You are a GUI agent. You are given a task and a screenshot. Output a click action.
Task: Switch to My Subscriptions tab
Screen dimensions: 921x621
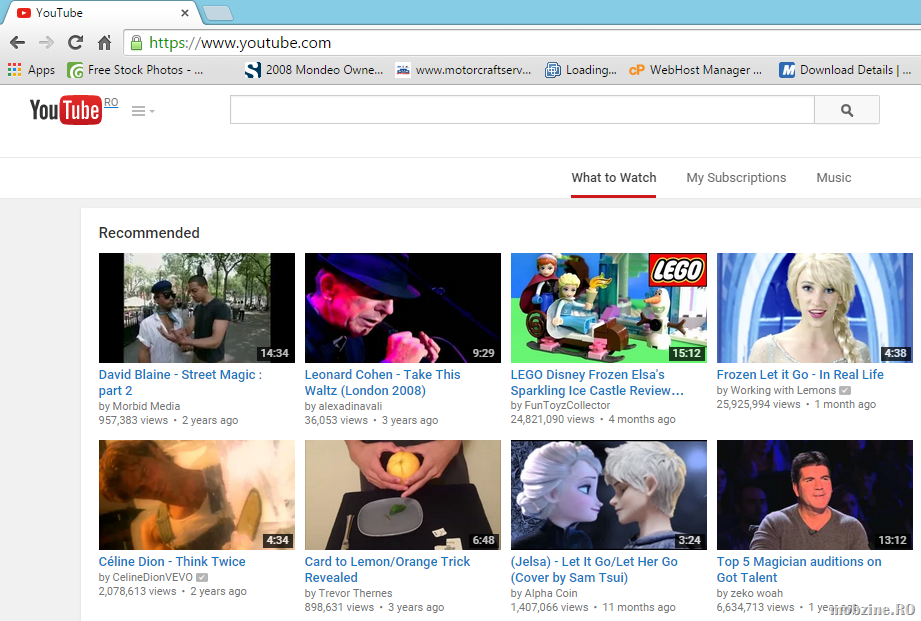tap(736, 177)
